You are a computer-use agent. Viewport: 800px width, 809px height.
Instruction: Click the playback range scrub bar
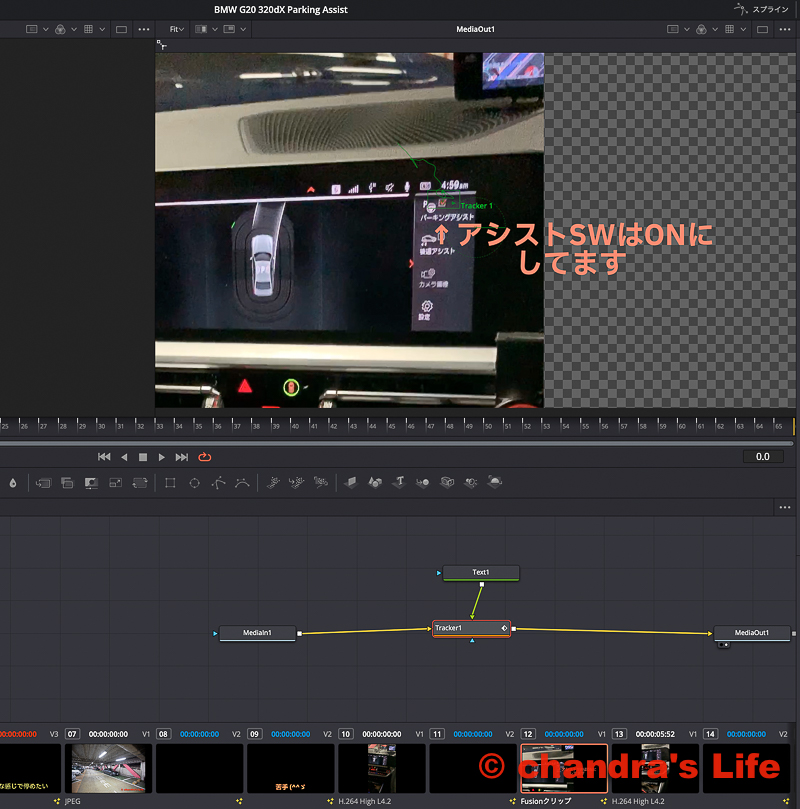[x=396, y=443]
